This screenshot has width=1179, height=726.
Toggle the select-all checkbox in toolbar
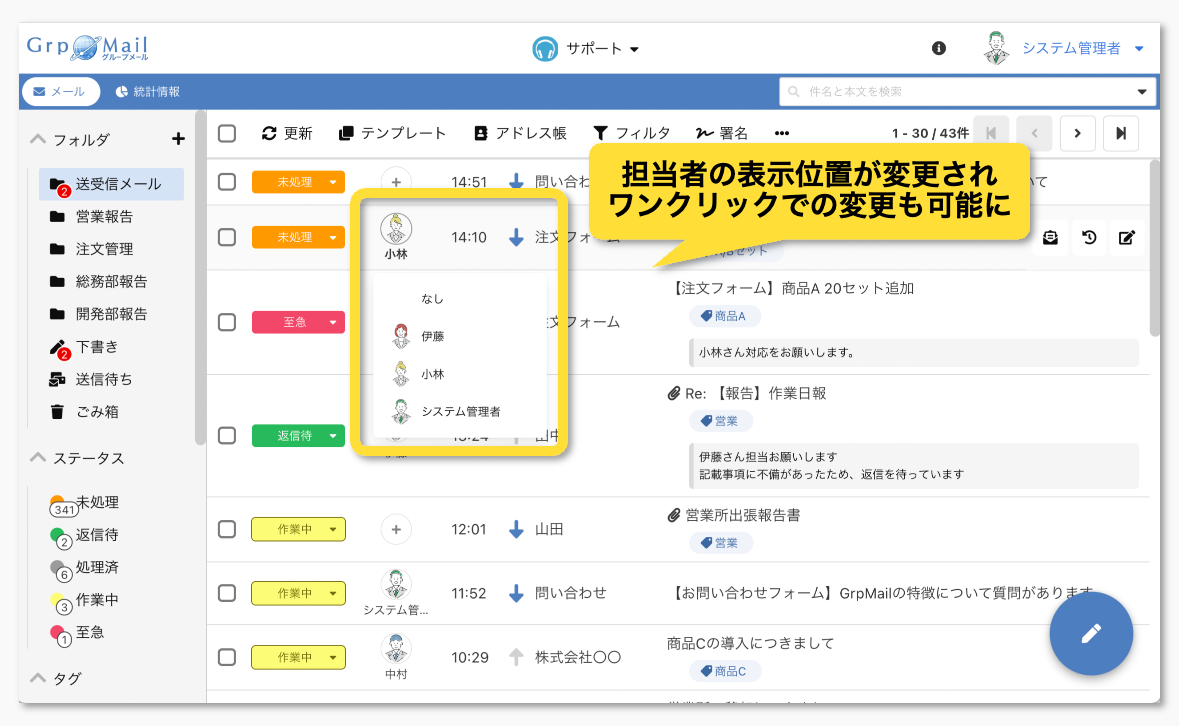[x=227, y=134]
